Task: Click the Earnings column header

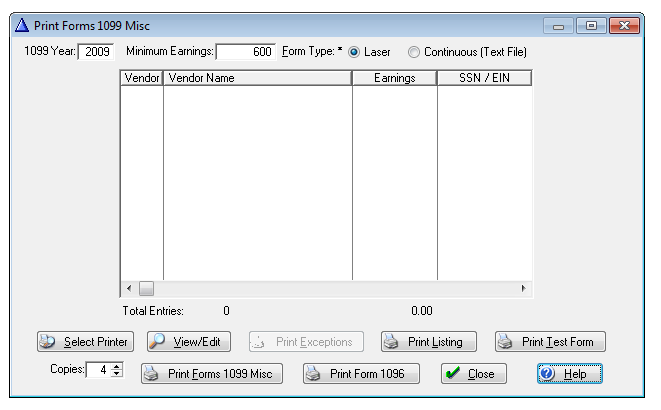Action: pos(394,77)
